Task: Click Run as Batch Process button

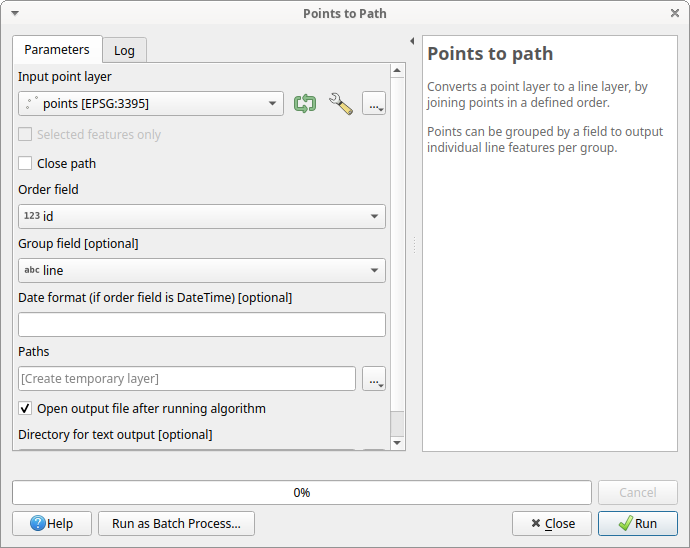Action: point(176,523)
